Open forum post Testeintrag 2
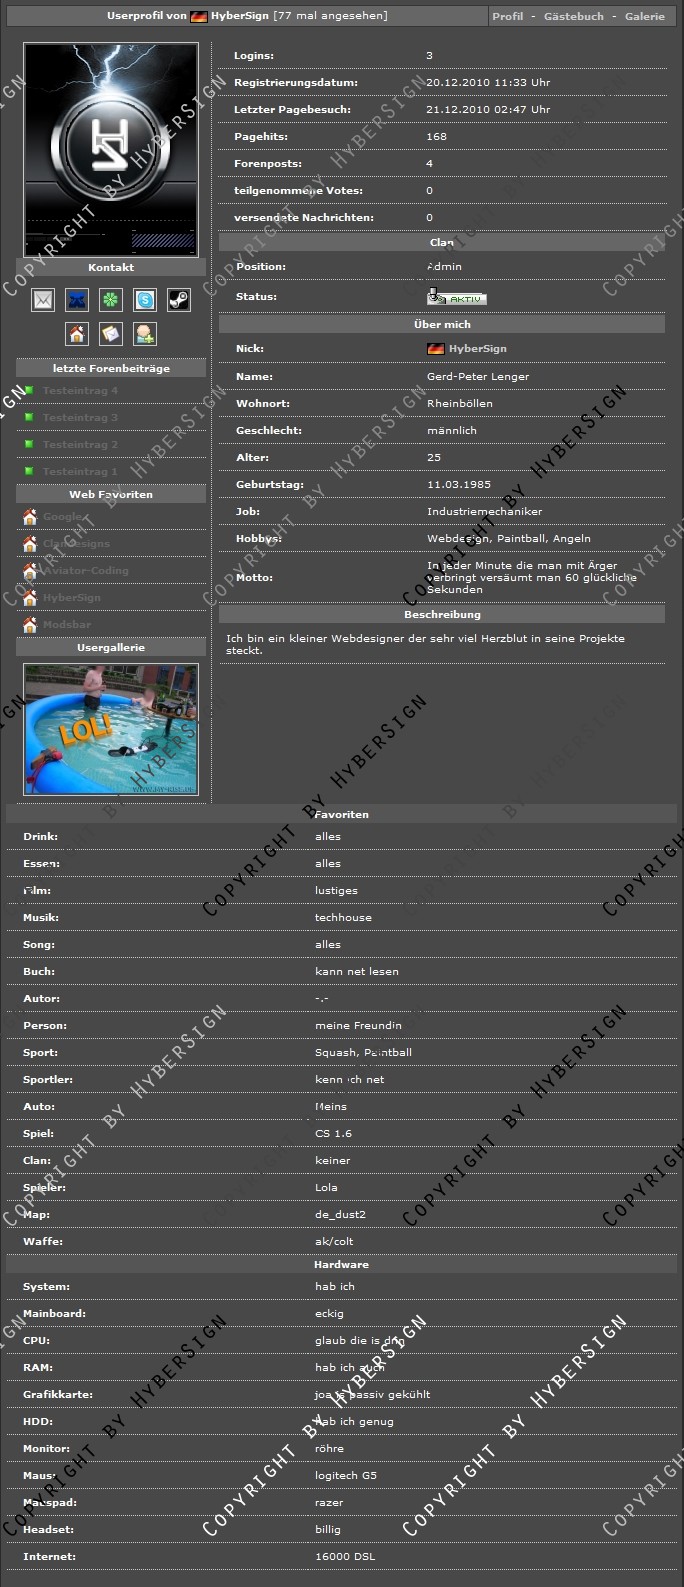Viewport: 684px width, 1587px height. tap(80, 444)
